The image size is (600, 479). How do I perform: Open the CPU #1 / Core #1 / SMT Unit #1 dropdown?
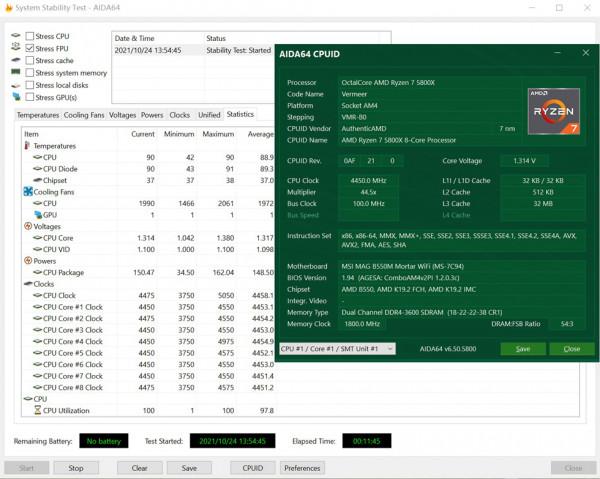coord(337,349)
